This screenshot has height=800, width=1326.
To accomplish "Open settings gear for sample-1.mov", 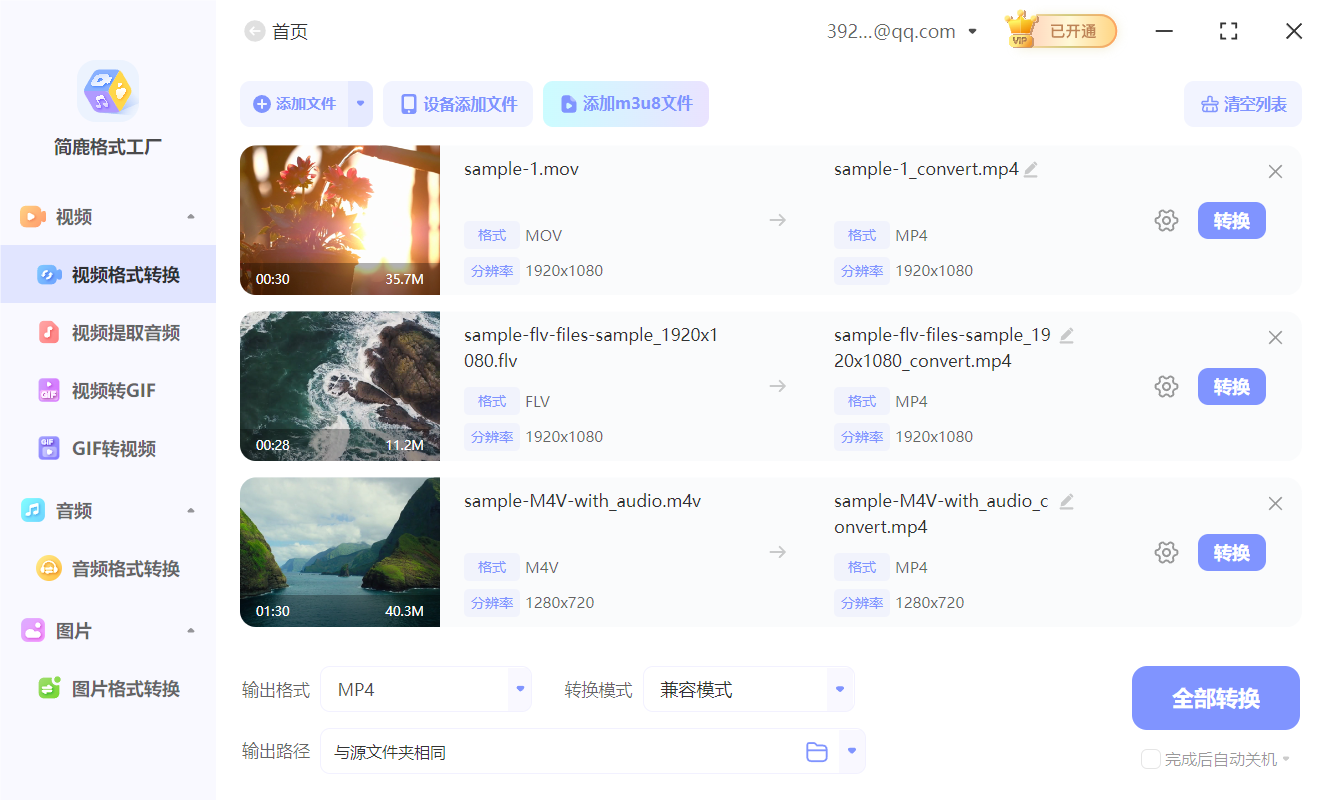I will pos(1166,221).
